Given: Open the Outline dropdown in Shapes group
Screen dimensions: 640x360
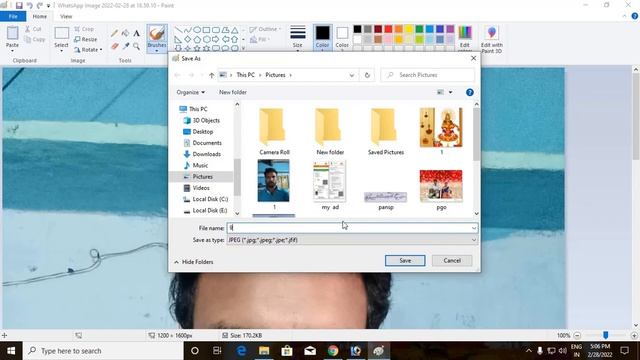Looking at the screenshot, I should [x=265, y=29].
